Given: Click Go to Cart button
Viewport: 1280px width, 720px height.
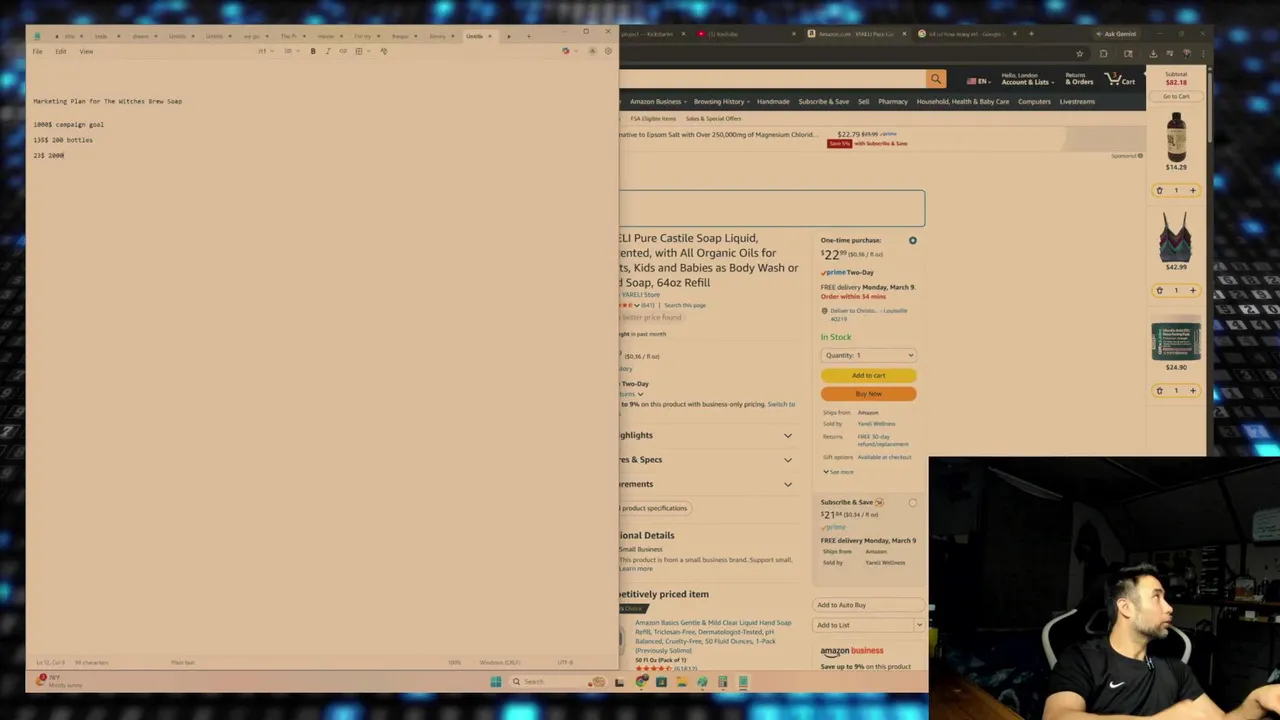Looking at the screenshot, I should (1176, 96).
